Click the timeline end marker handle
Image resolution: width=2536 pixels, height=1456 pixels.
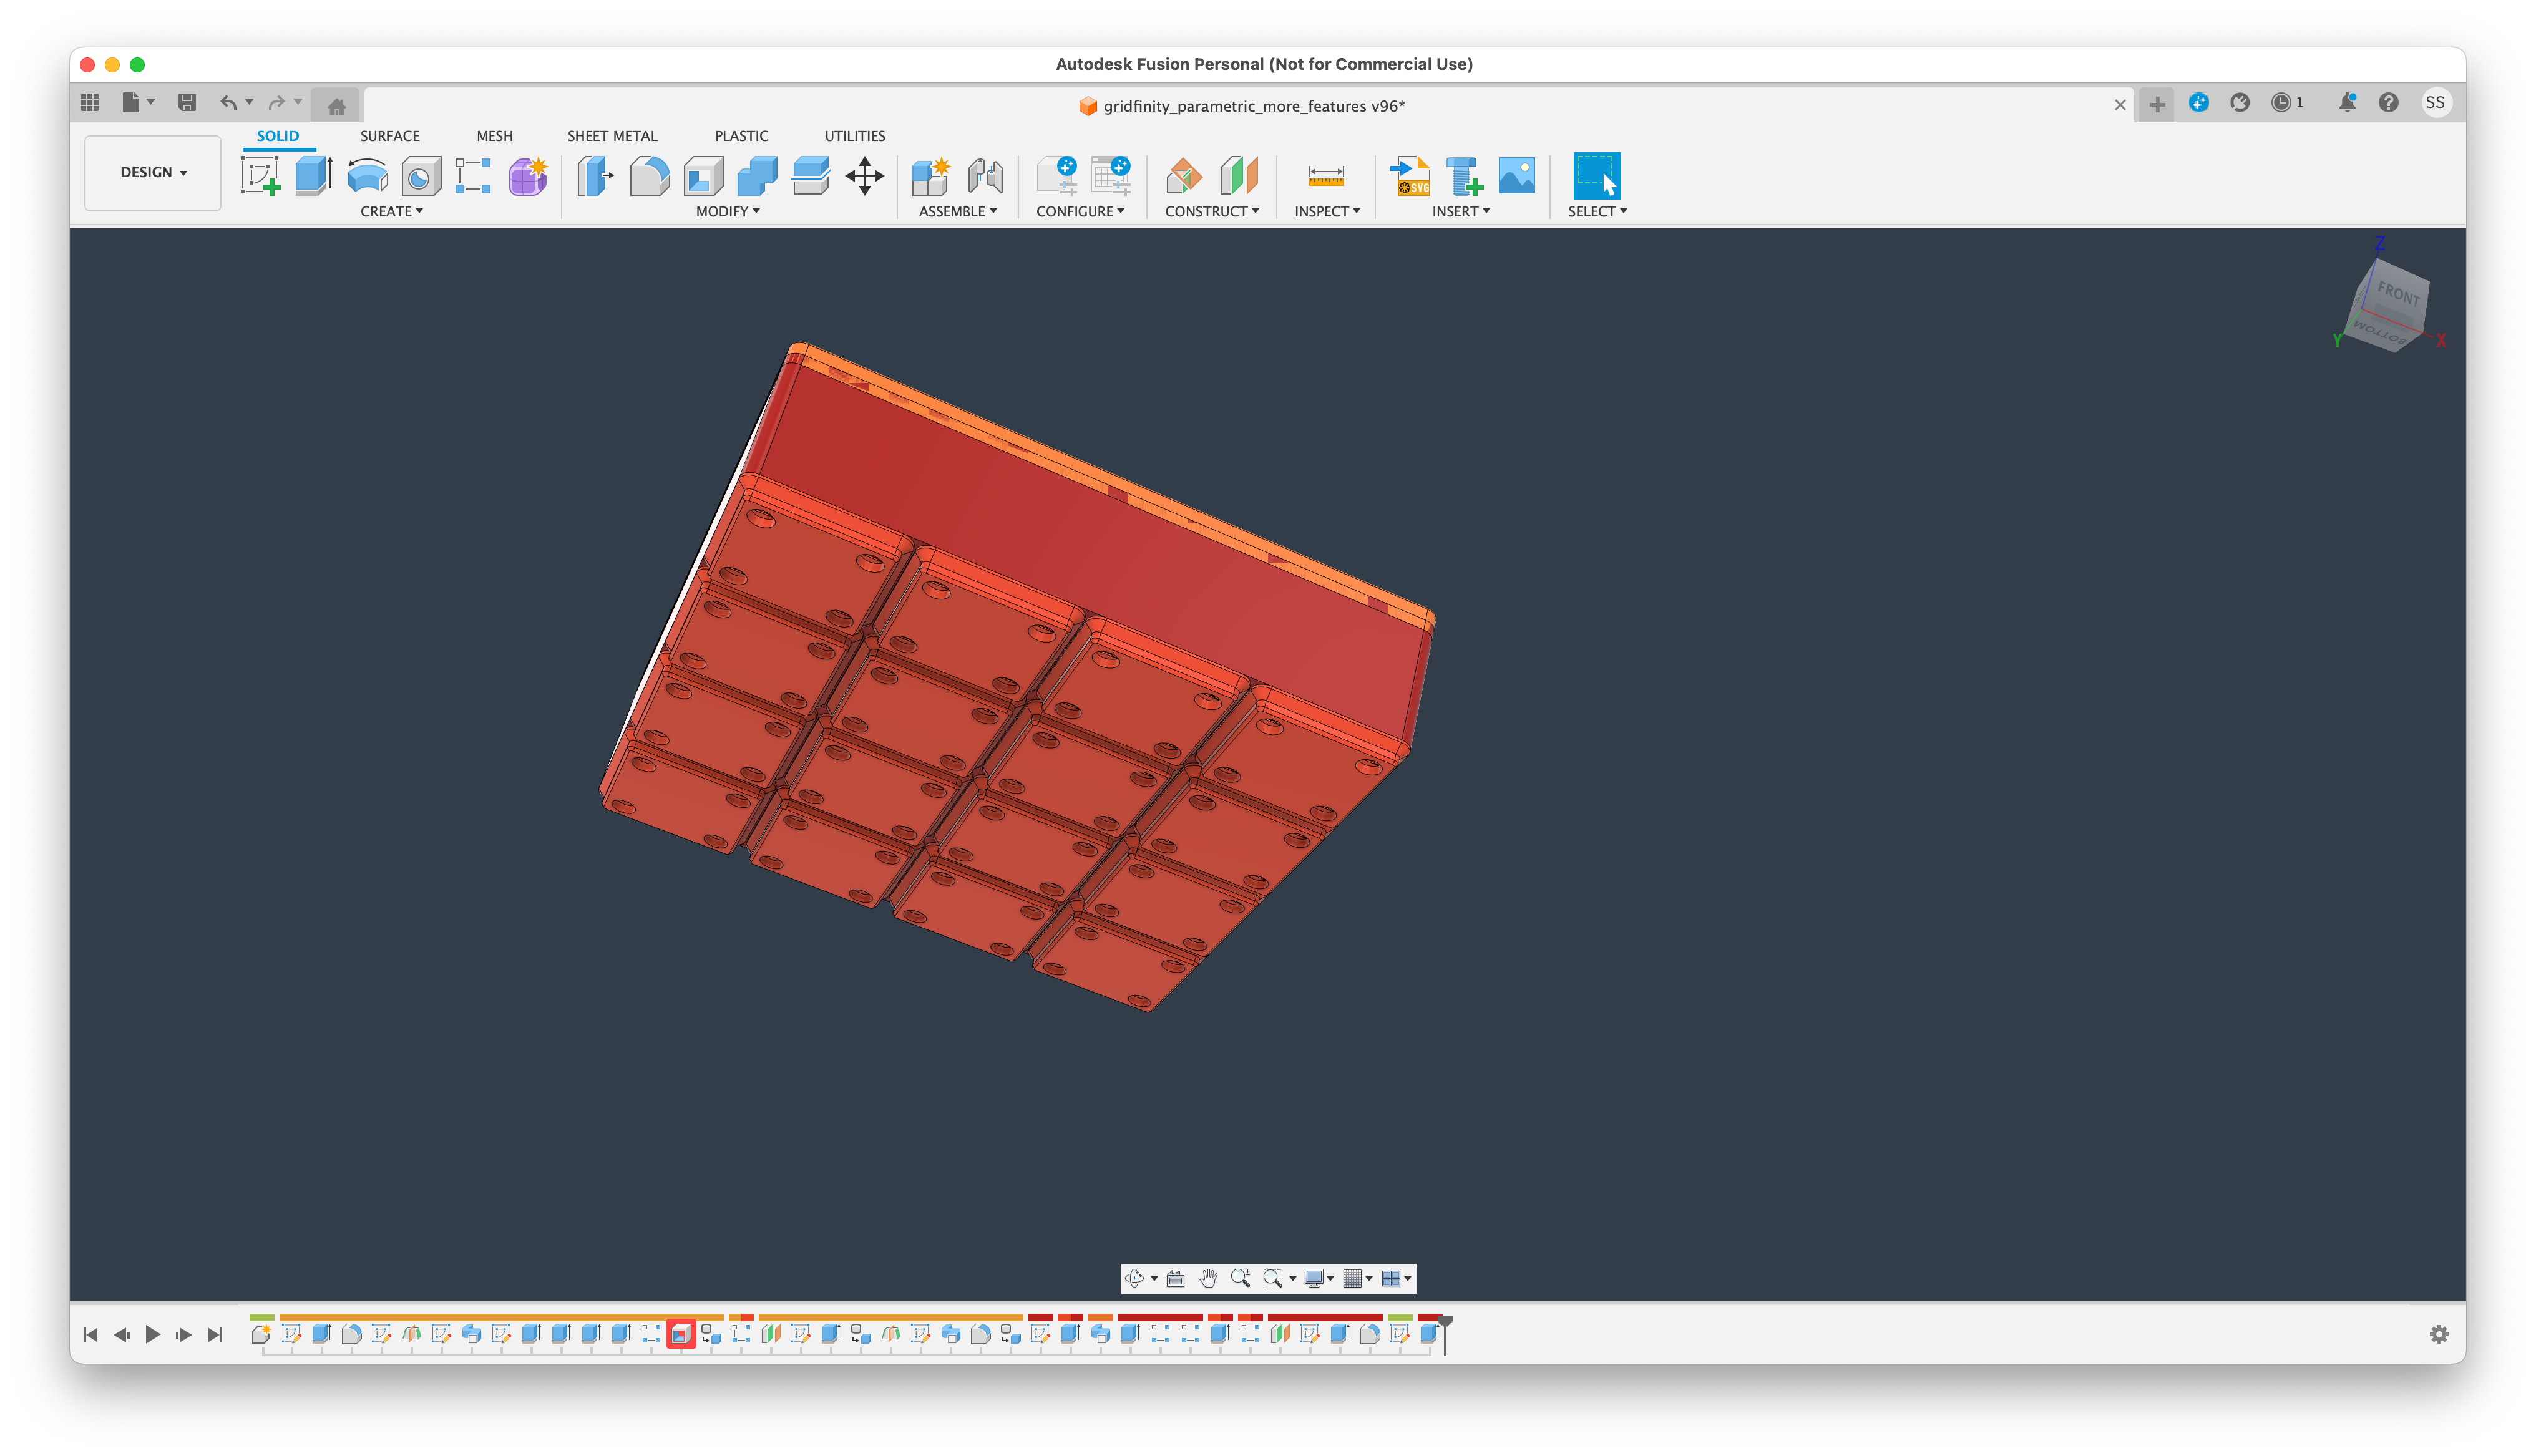click(x=1445, y=1324)
